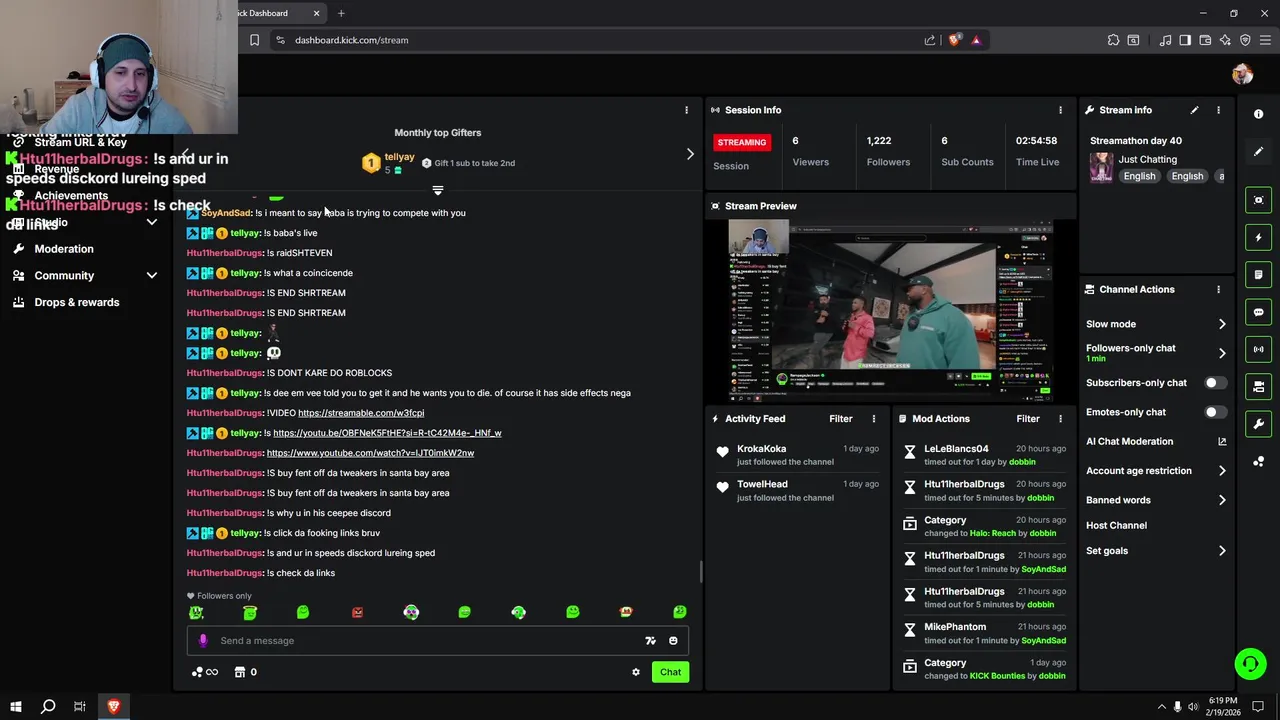Open chat panel three-dot menu
The image size is (1280, 720).
(x=686, y=110)
